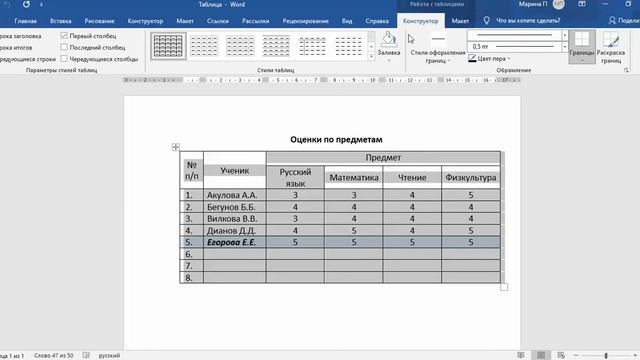640x360 pixels.
Task: Select the third table style thumbnail
Action: point(240,46)
